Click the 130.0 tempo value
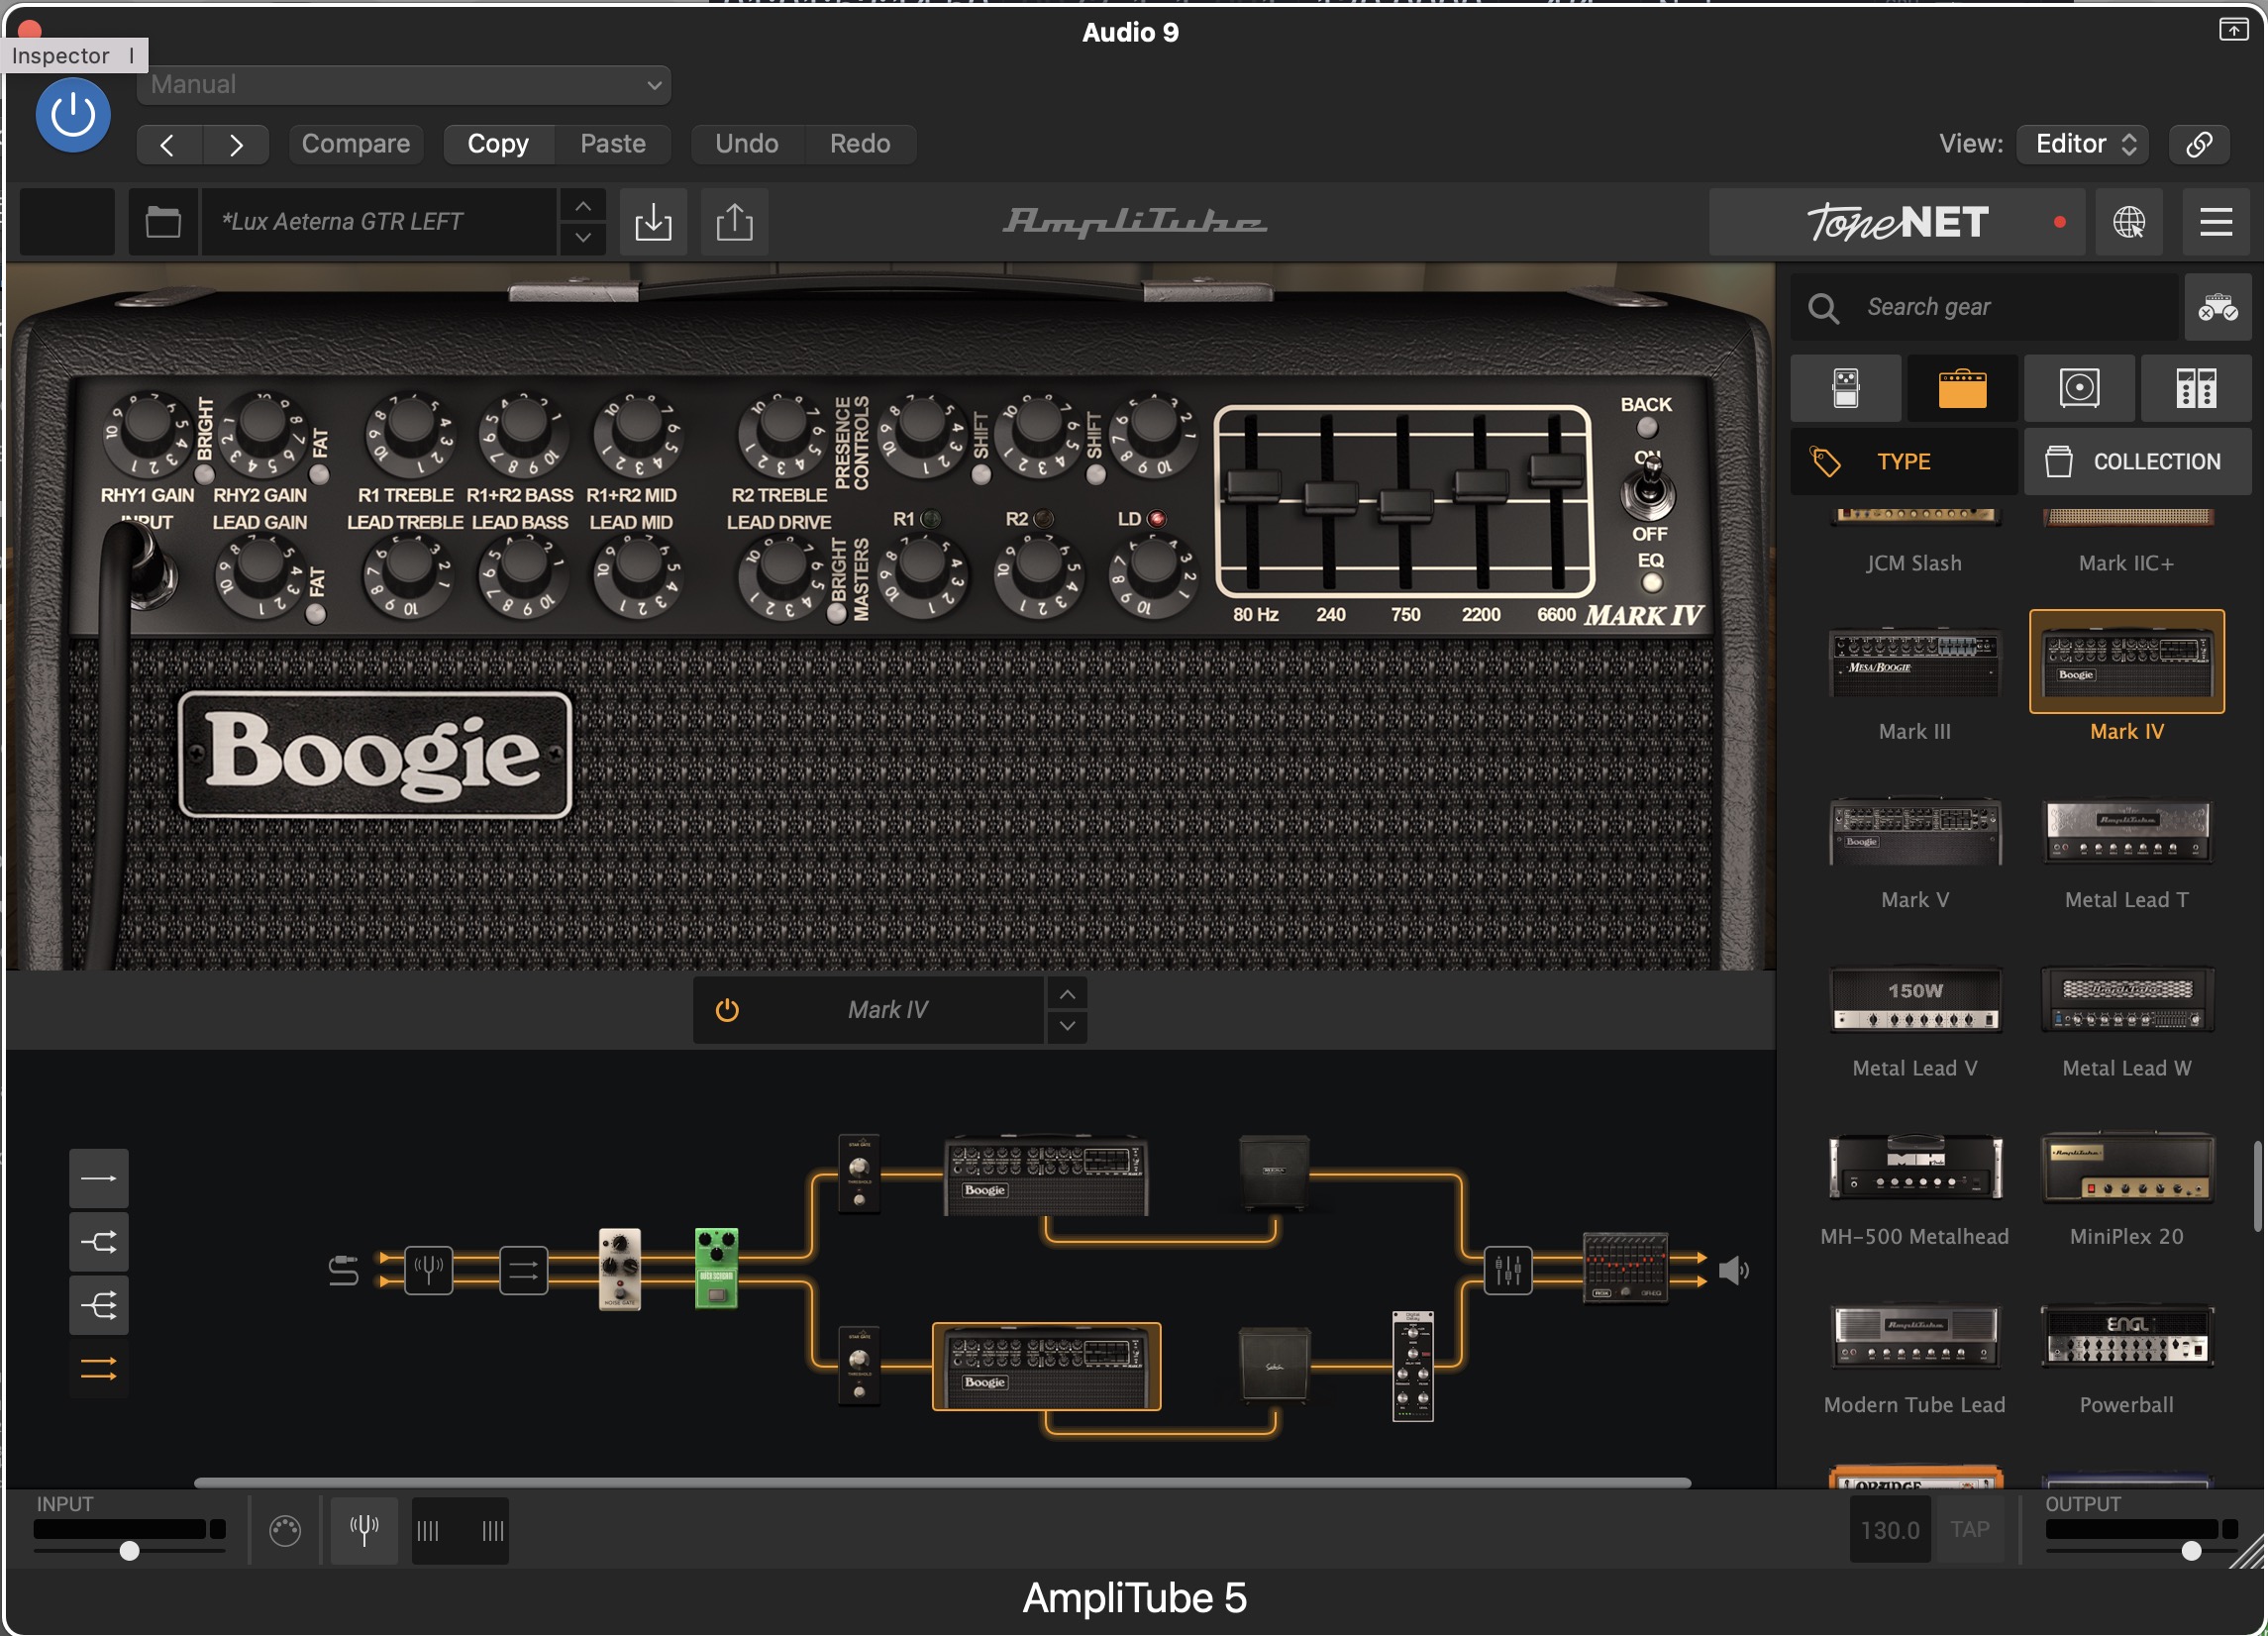 point(1889,1530)
